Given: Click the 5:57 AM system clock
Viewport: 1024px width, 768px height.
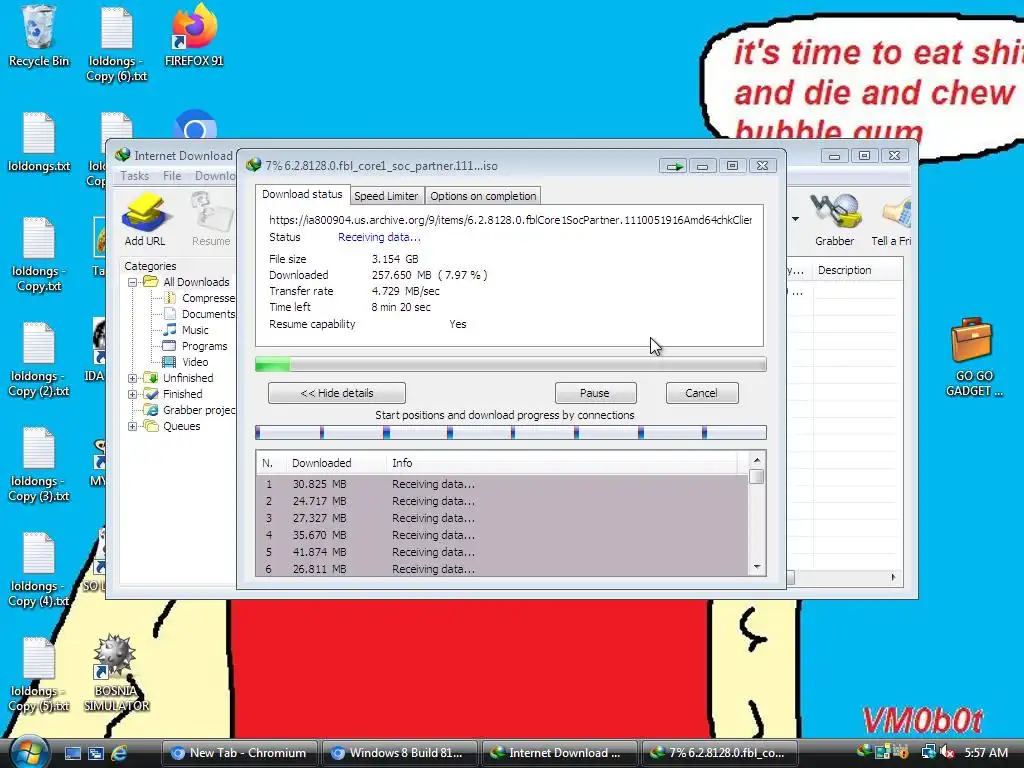Looking at the screenshot, I should [985, 753].
